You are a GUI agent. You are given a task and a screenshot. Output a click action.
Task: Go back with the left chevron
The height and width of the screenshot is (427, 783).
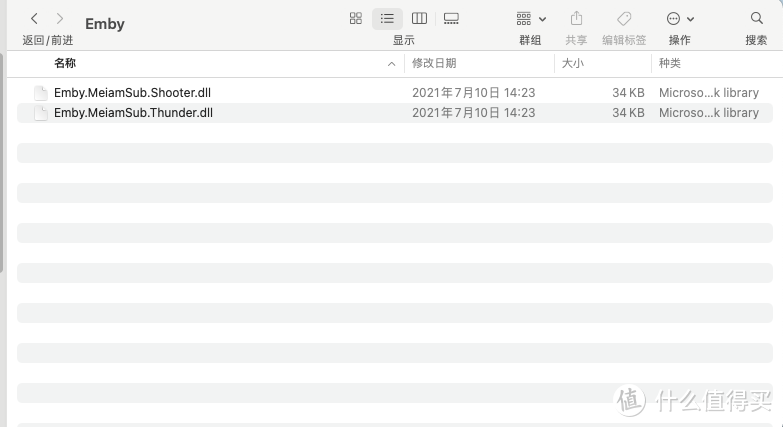[34, 19]
